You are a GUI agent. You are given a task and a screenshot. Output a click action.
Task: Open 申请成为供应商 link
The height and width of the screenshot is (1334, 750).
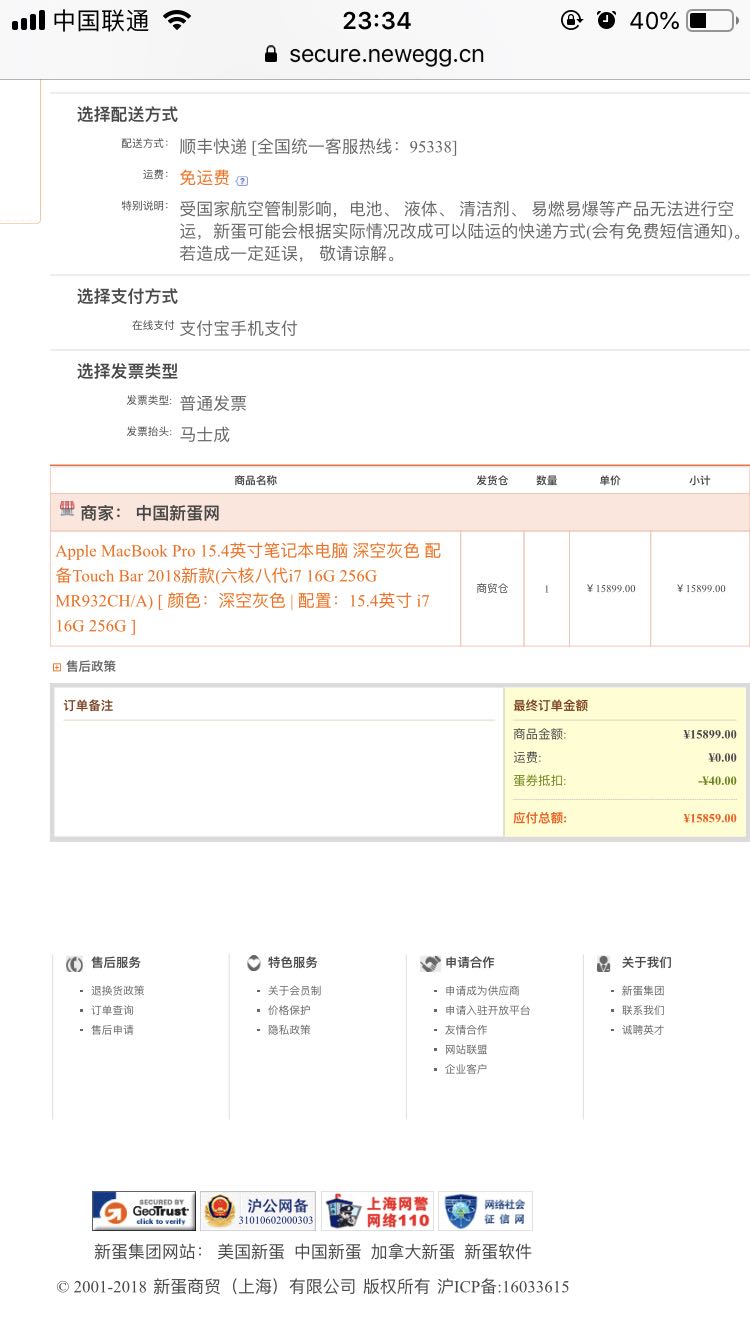tap(482, 991)
